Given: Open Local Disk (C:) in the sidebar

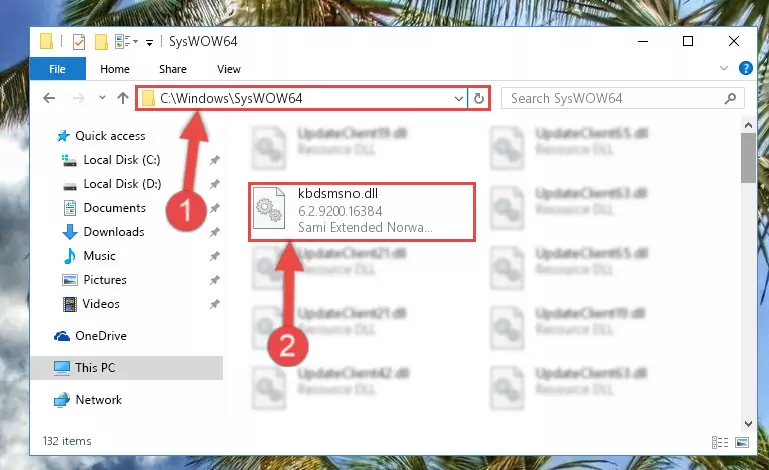Looking at the screenshot, I should pyautogui.click(x=122, y=160).
